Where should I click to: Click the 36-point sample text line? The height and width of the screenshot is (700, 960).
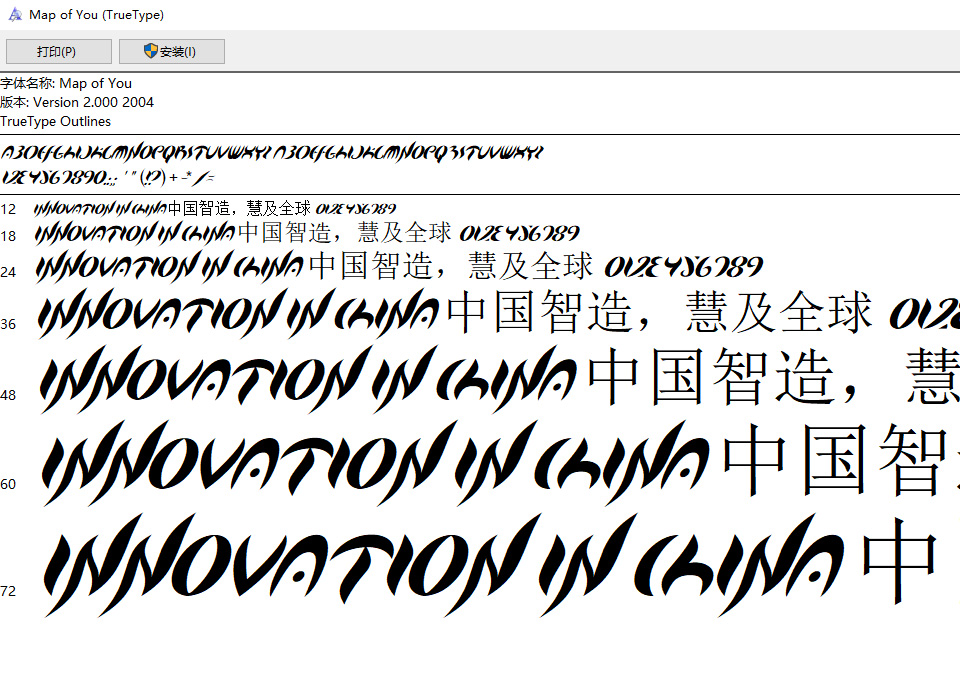click(498, 314)
